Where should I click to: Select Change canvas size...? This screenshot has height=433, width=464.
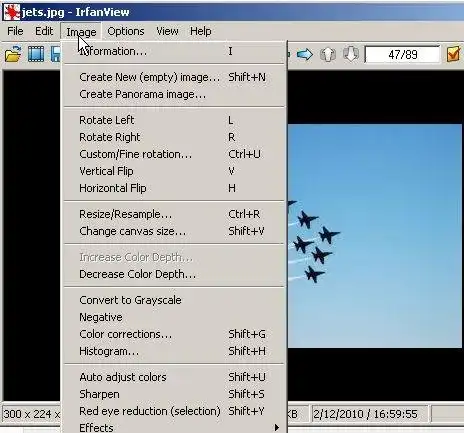click(x=175, y=231)
